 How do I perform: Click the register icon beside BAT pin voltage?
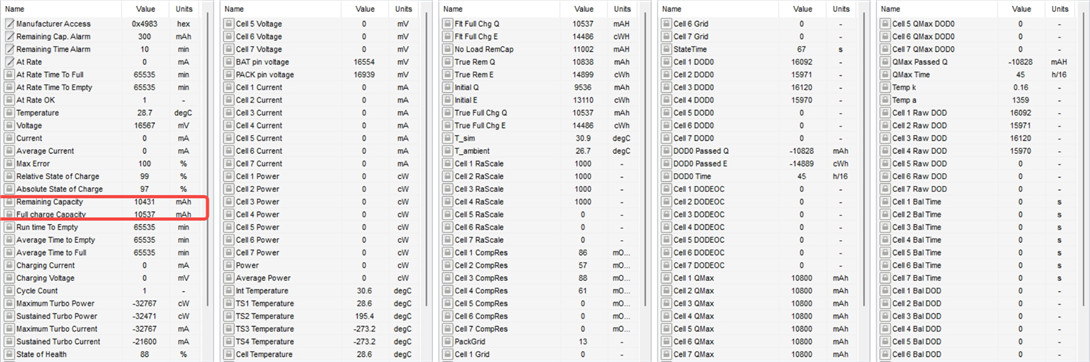(229, 62)
